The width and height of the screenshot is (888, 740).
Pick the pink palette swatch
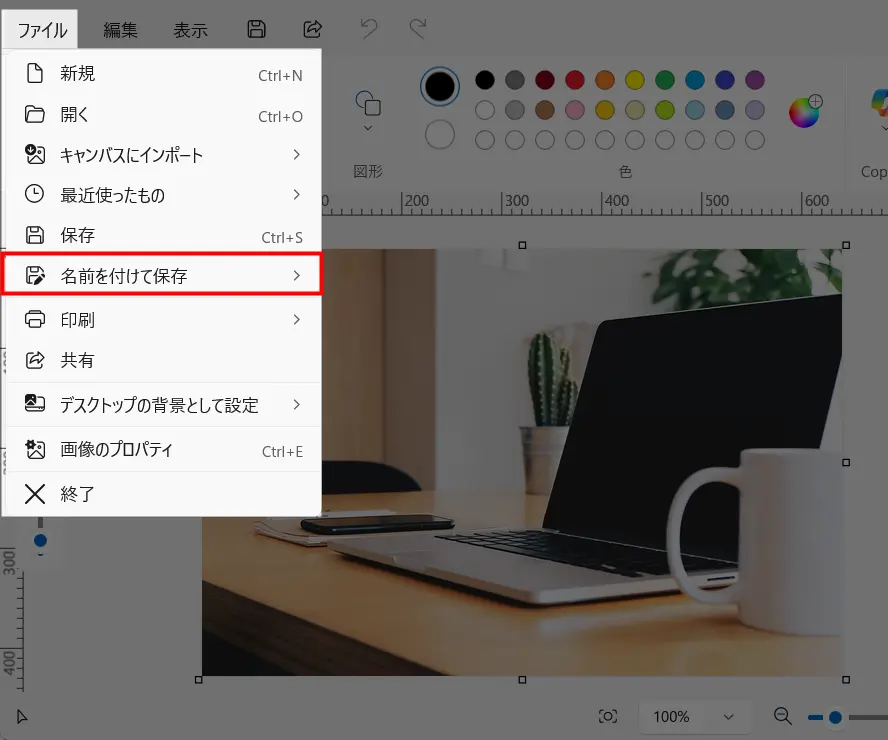[x=575, y=110]
